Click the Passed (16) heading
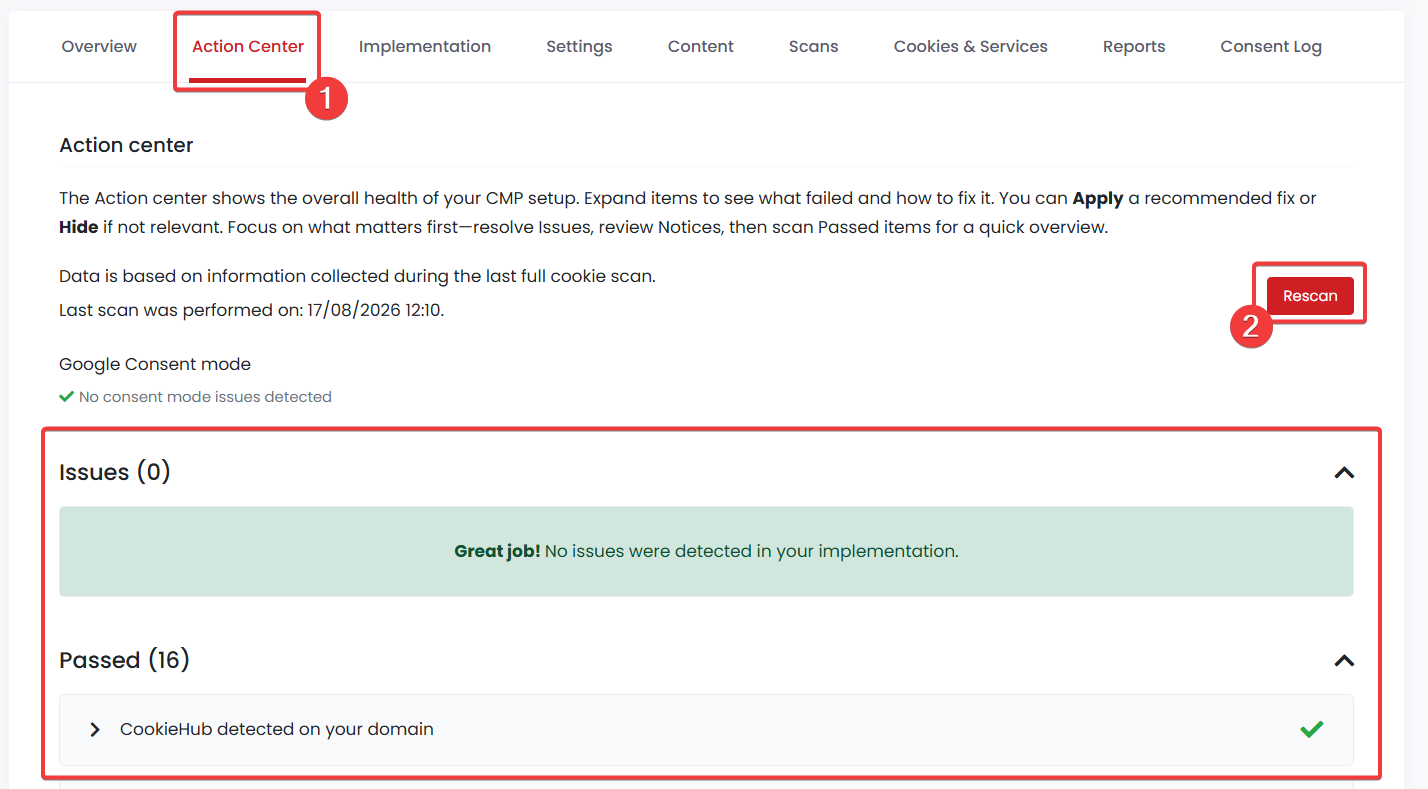Image resolution: width=1428 pixels, height=789 pixels. [125, 660]
